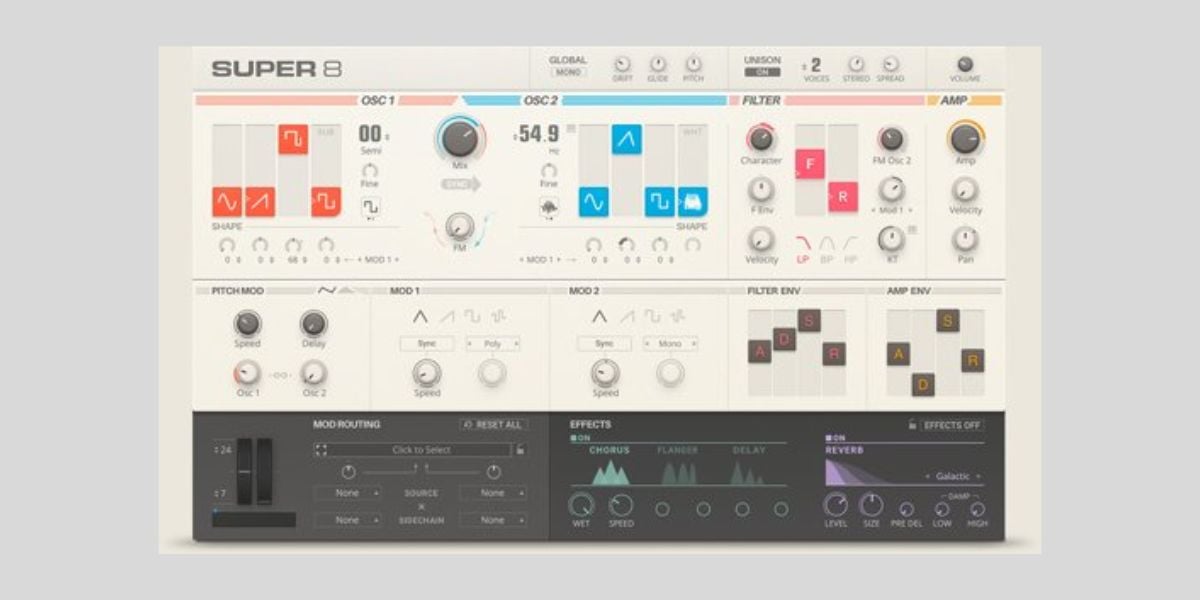The height and width of the screenshot is (600, 1200).
Task: Select OSC 1 sub square wave block
Action: coord(326,202)
